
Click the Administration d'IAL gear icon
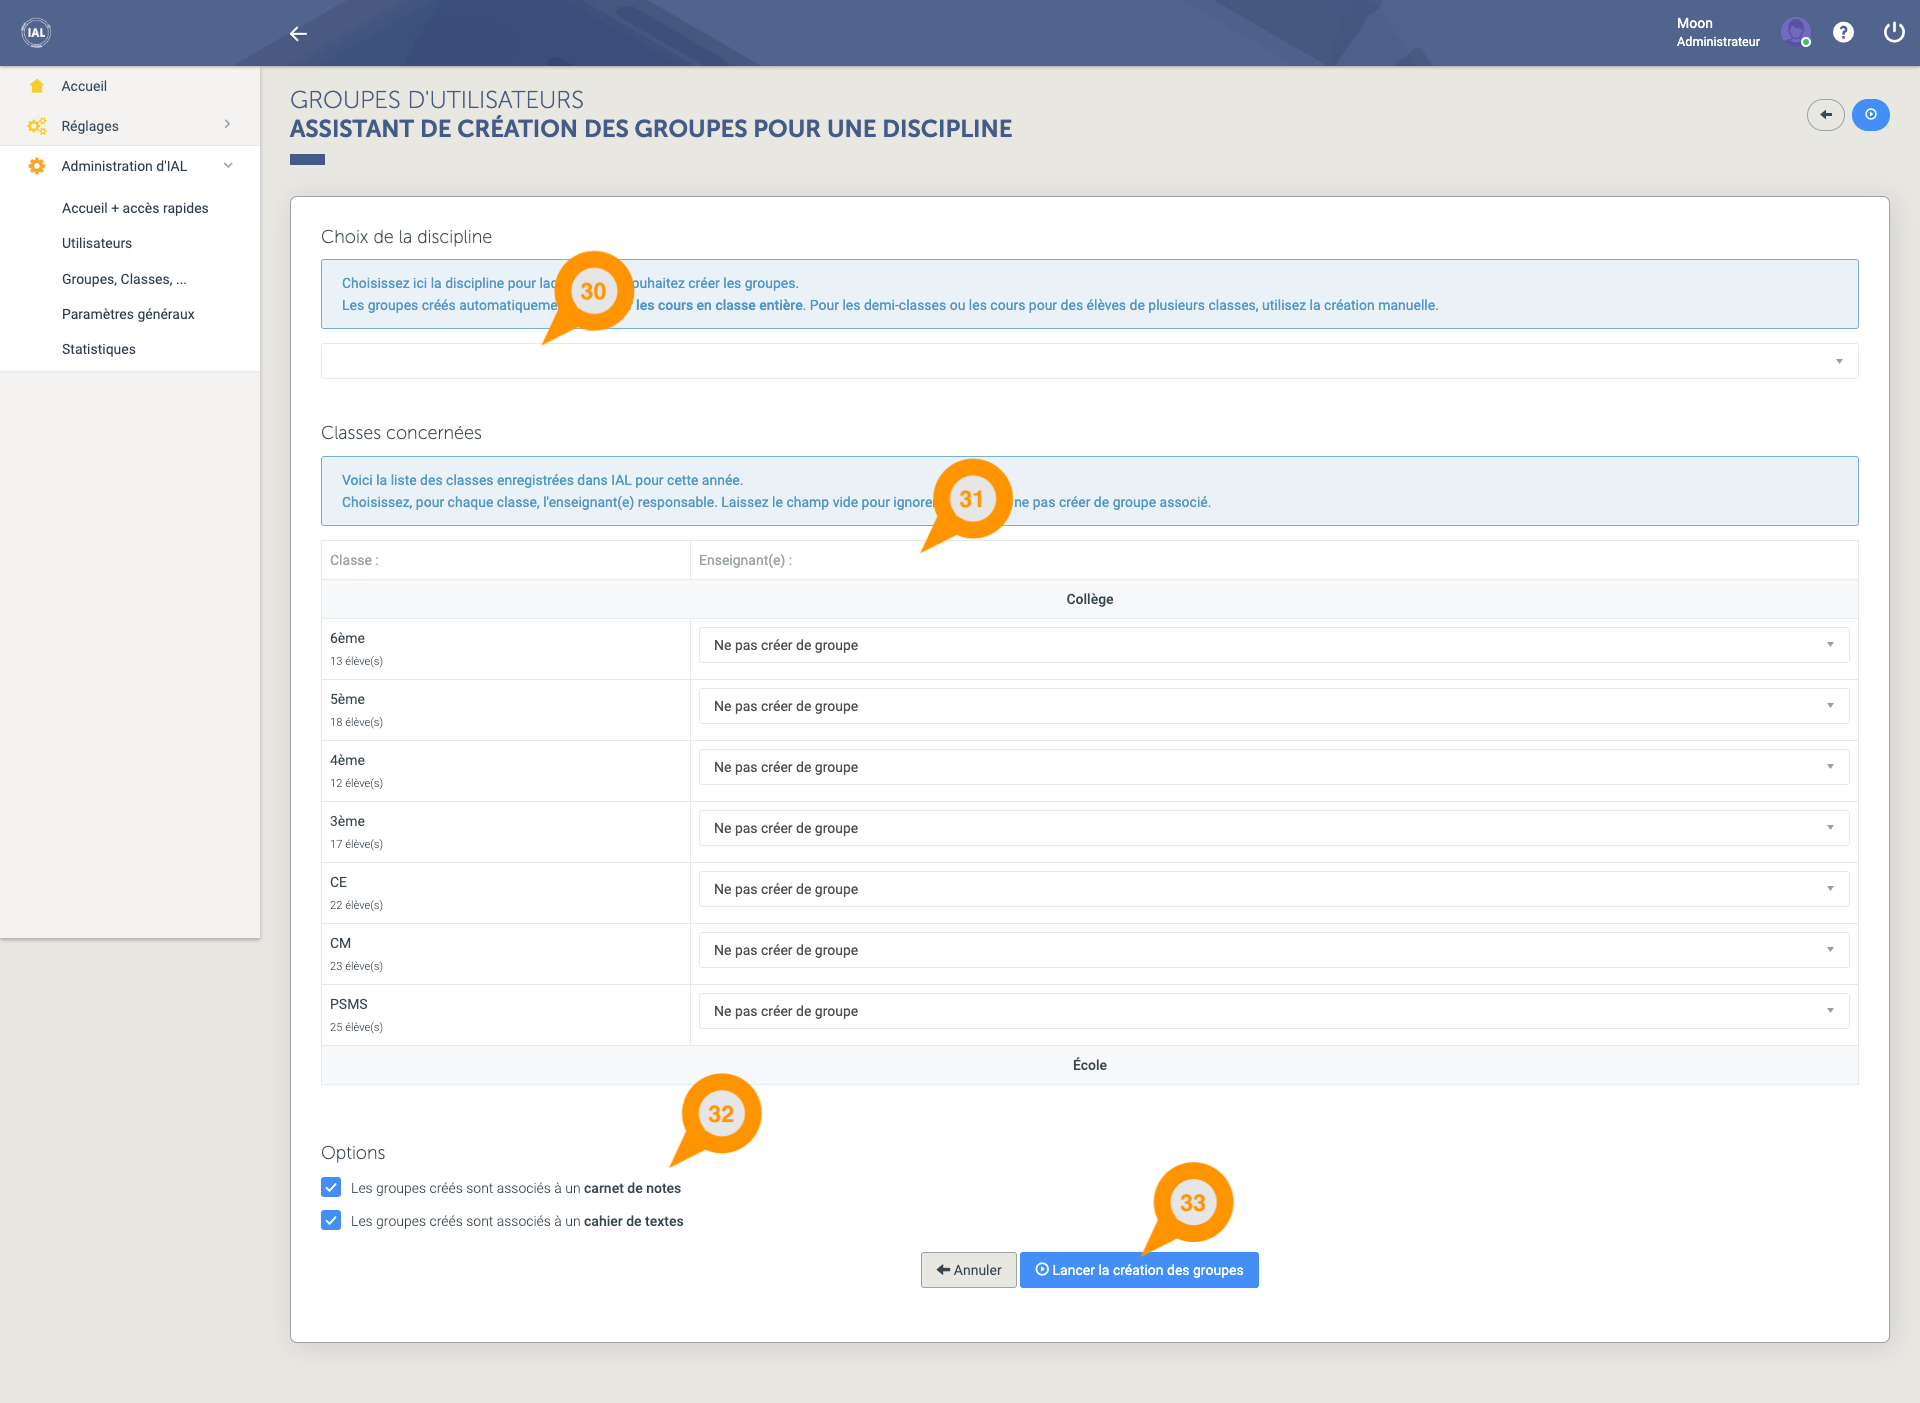tap(37, 166)
